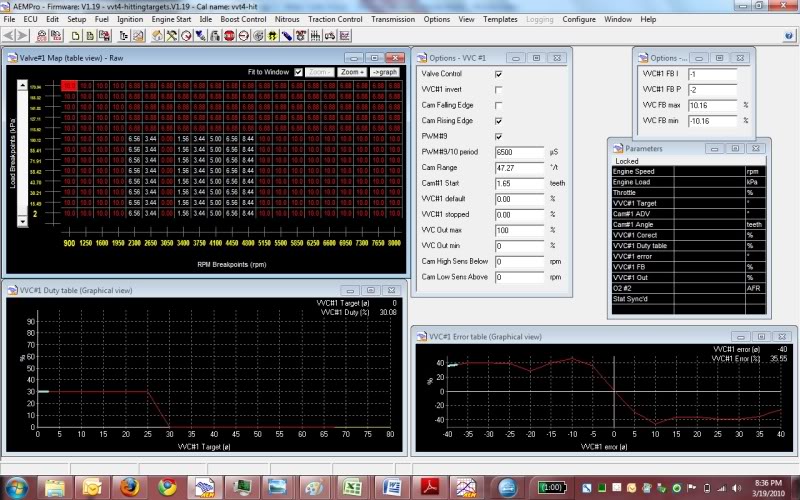Click the 8000 RPM breakpoint label
Viewport: 800px width, 500px height.
[394, 243]
